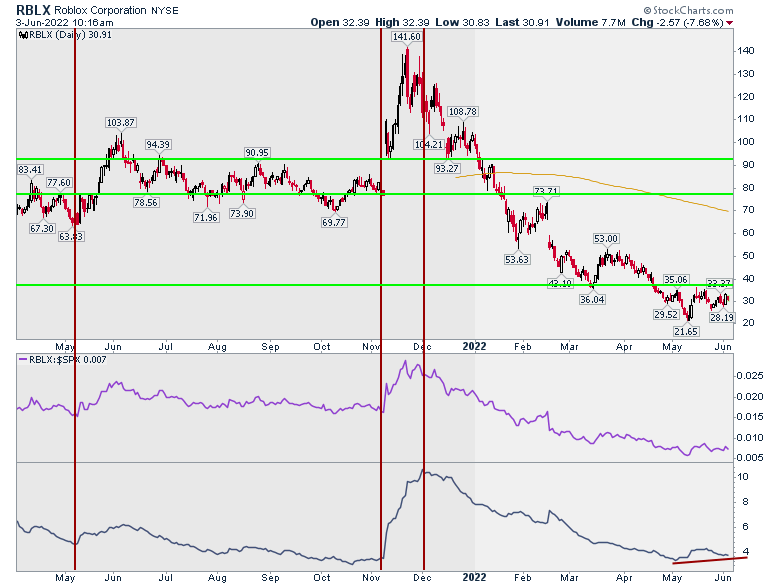Click the High 32.39 value

404,22
